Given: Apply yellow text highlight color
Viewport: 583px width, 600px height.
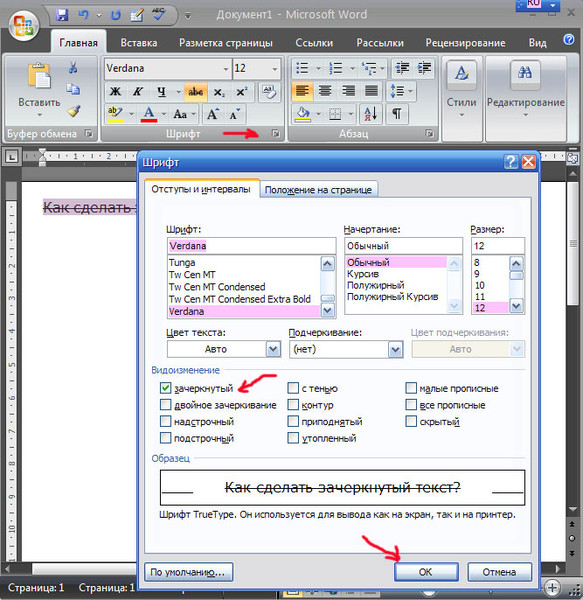Looking at the screenshot, I should point(116,114).
